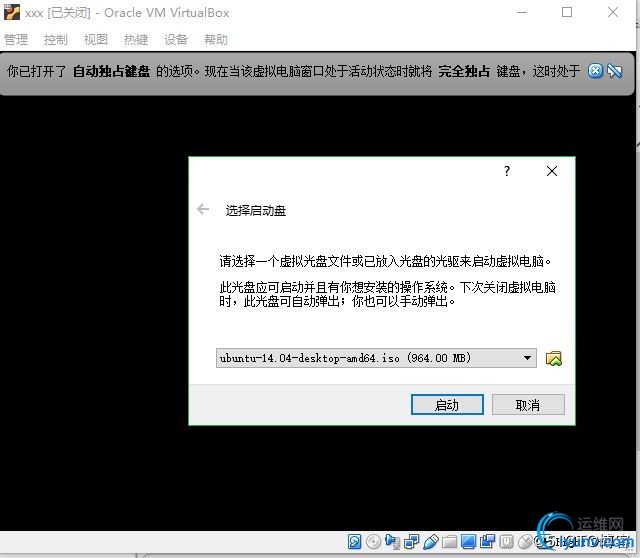Minimize the VirtualBox window

click(522, 12)
